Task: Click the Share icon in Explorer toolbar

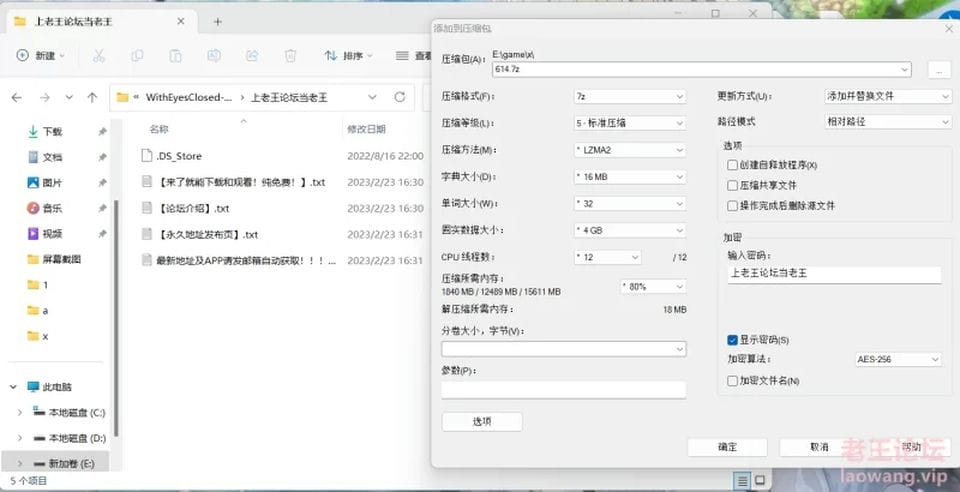Action: [252, 56]
